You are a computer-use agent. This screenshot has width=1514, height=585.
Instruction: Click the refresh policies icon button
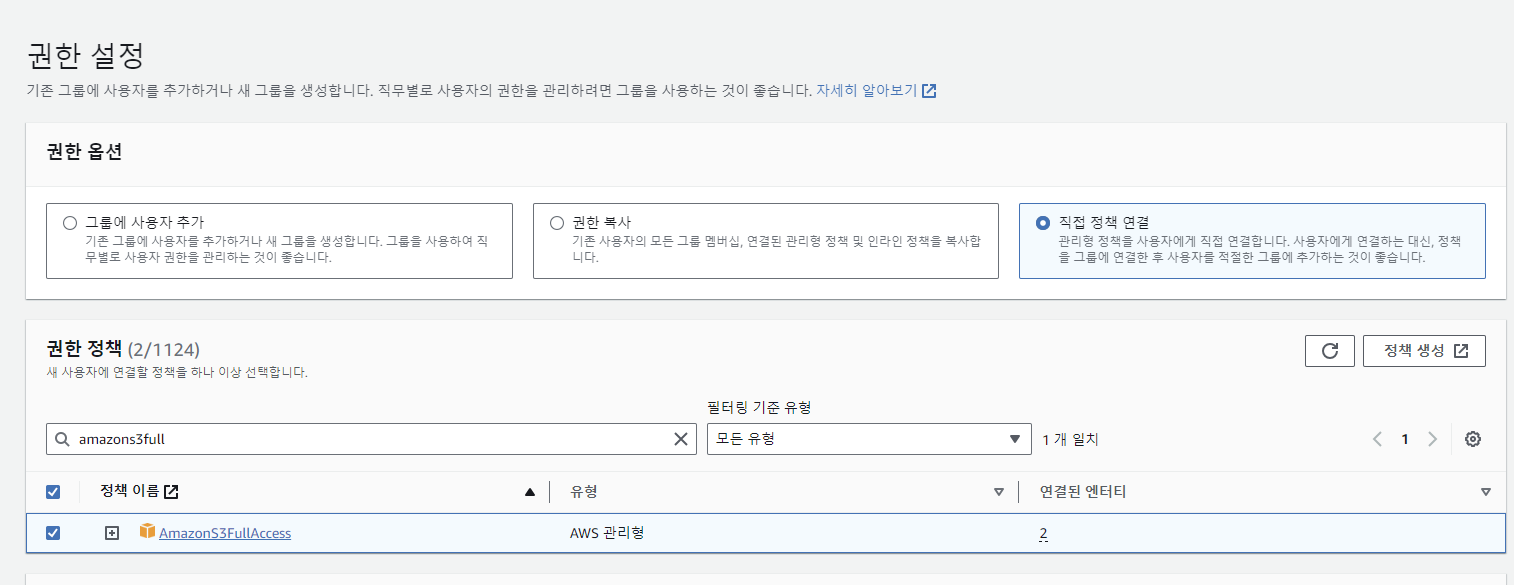1329,351
